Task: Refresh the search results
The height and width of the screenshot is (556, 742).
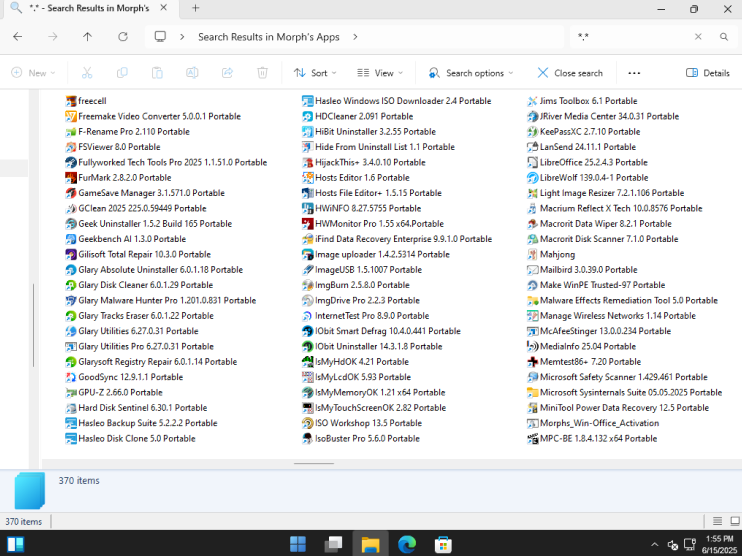Action: [x=123, y=36]
